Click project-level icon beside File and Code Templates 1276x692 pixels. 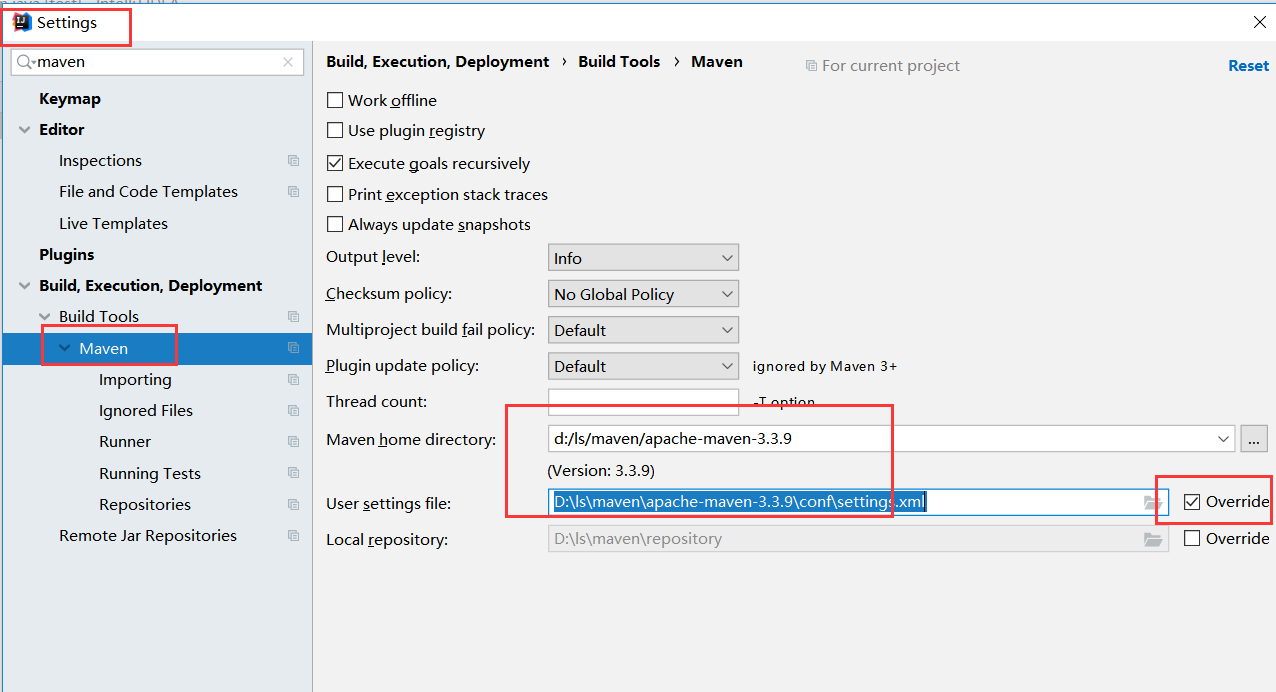293,192
